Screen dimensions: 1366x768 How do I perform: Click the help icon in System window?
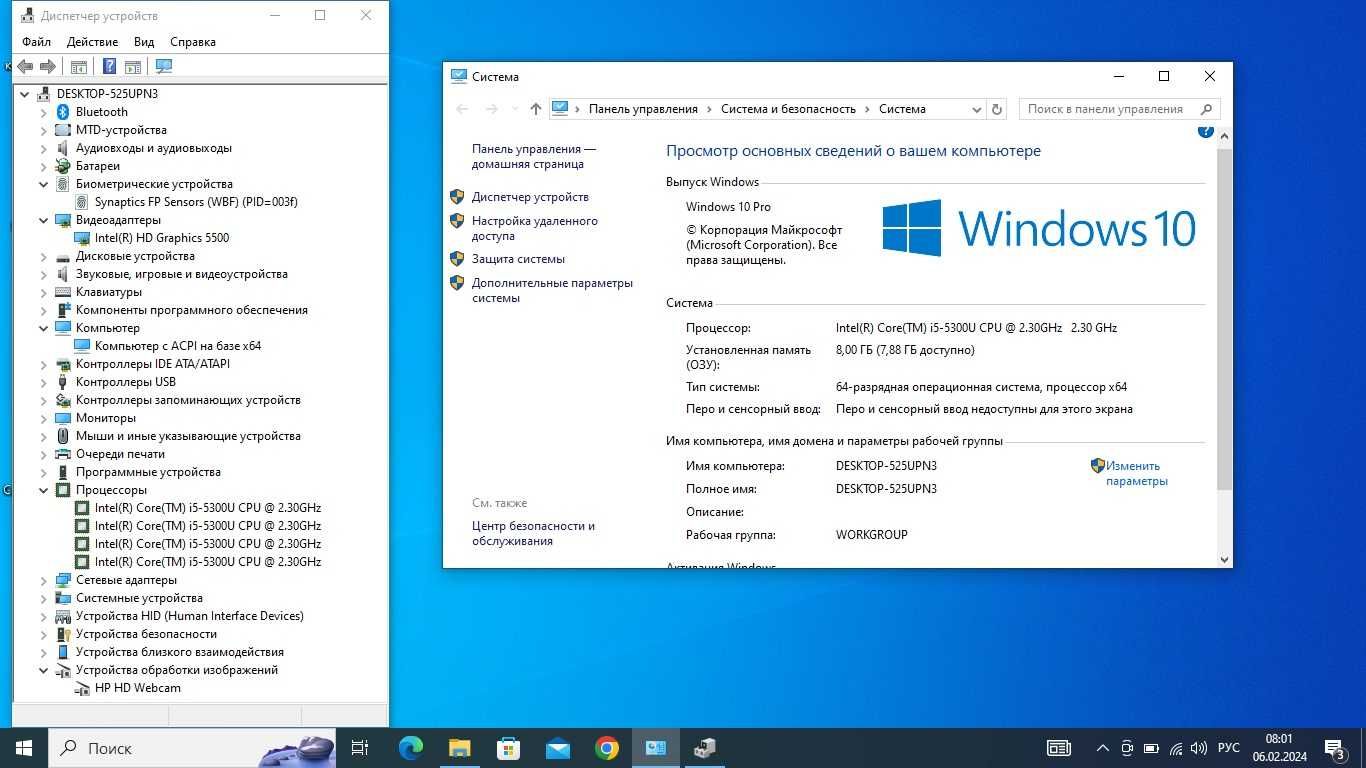click(1205, 131)
